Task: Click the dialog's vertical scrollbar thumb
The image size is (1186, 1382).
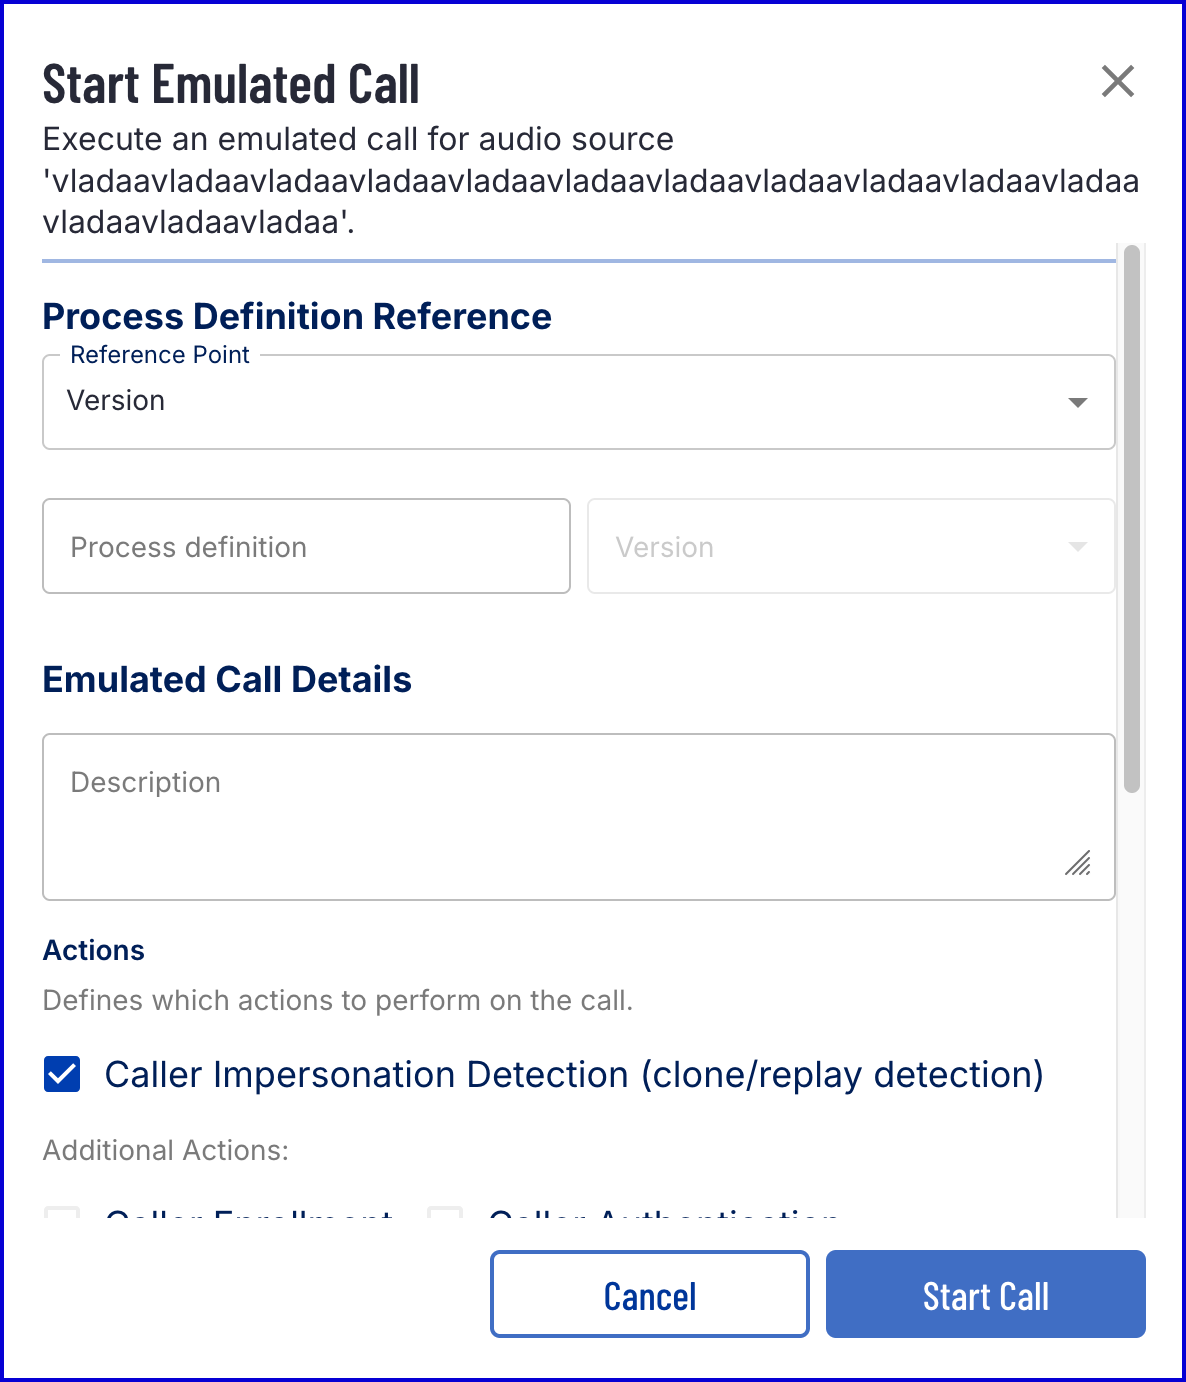Action: 1132,519
